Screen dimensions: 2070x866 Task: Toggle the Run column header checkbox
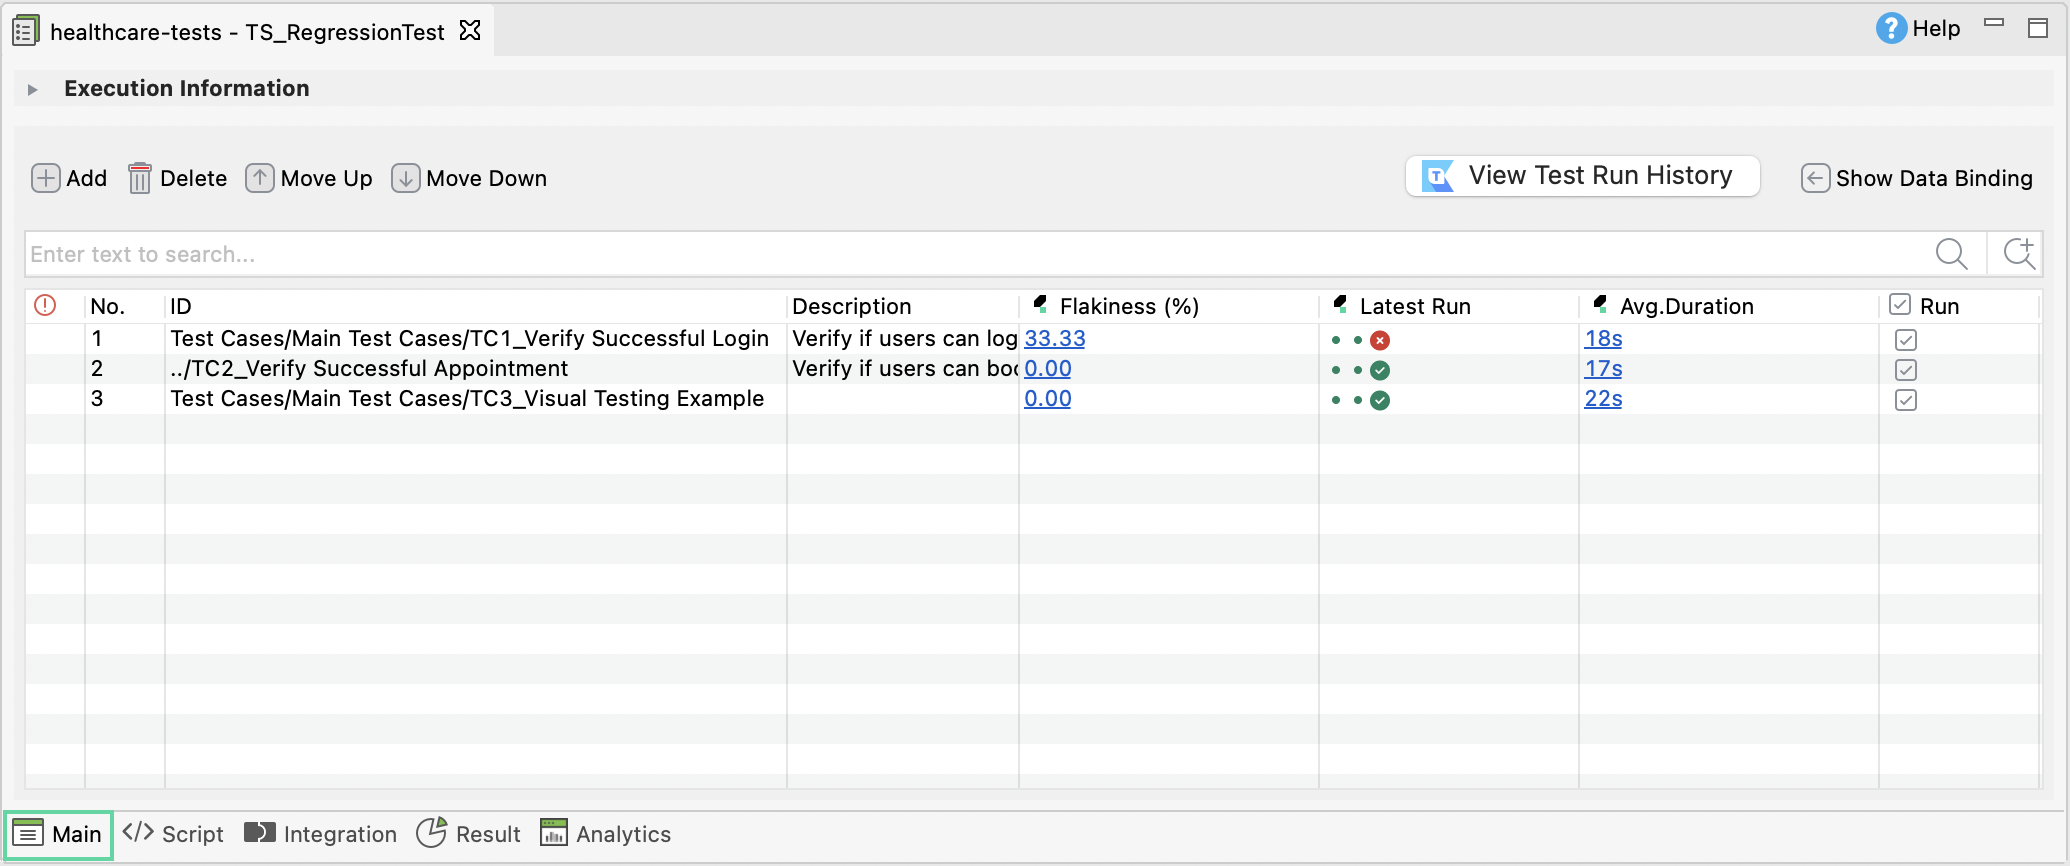pyautogui.click(x=1900, y=305)
